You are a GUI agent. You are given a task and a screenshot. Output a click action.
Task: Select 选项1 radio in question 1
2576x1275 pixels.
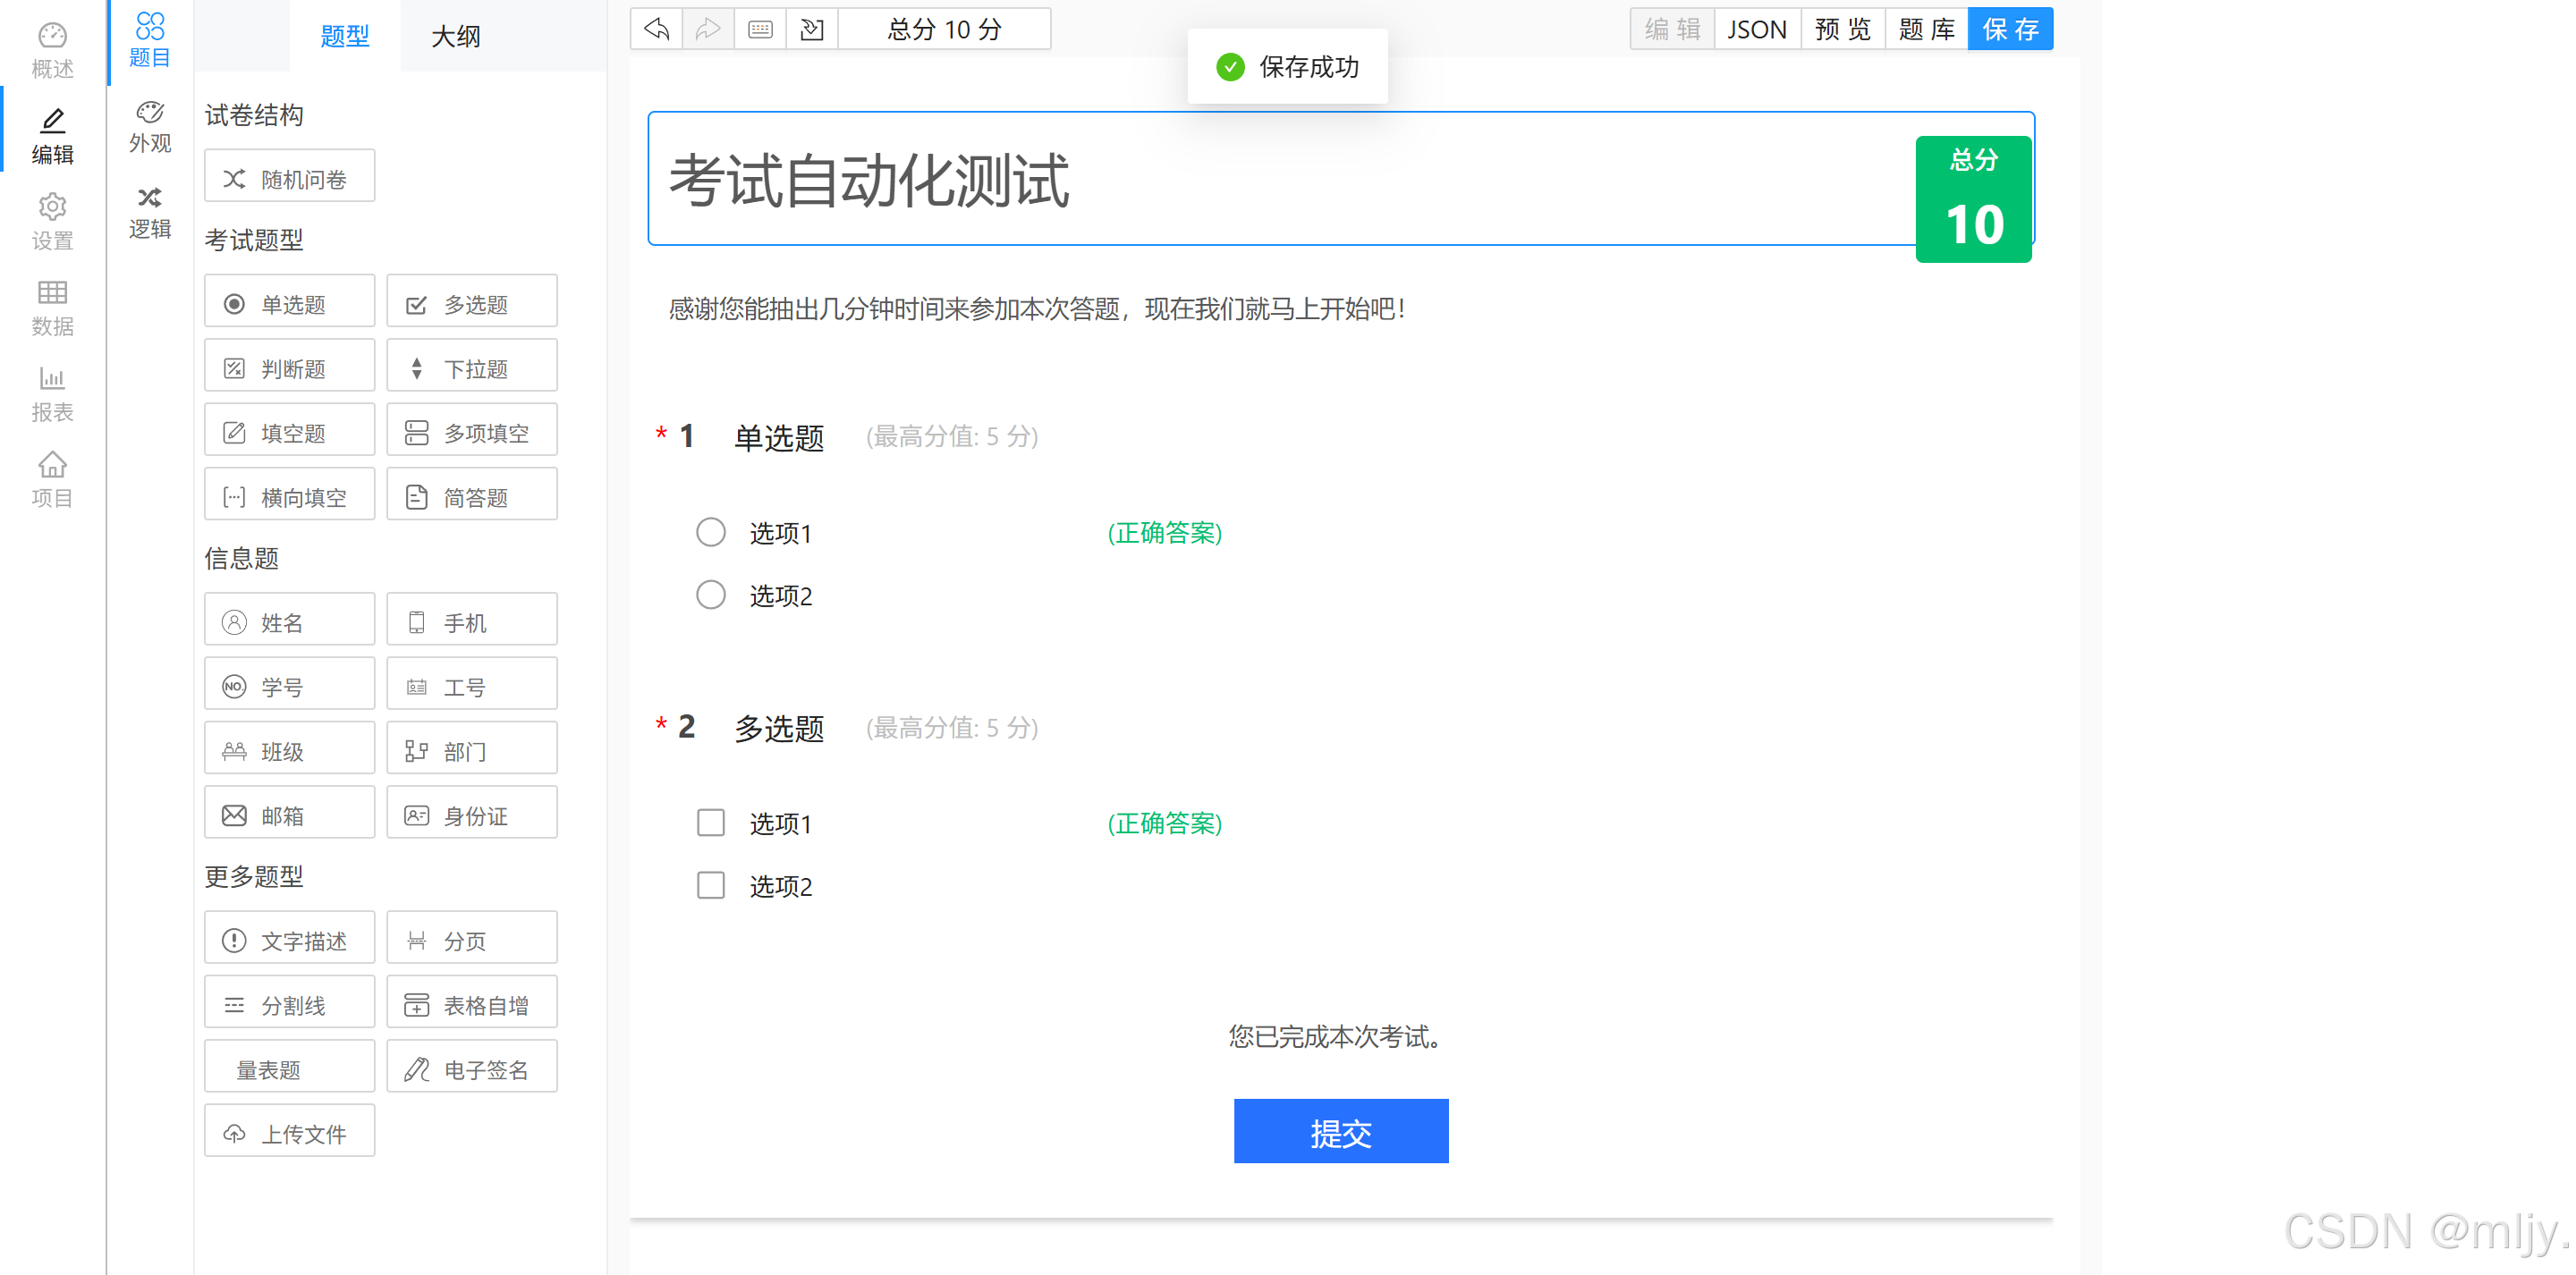(710, 532)
